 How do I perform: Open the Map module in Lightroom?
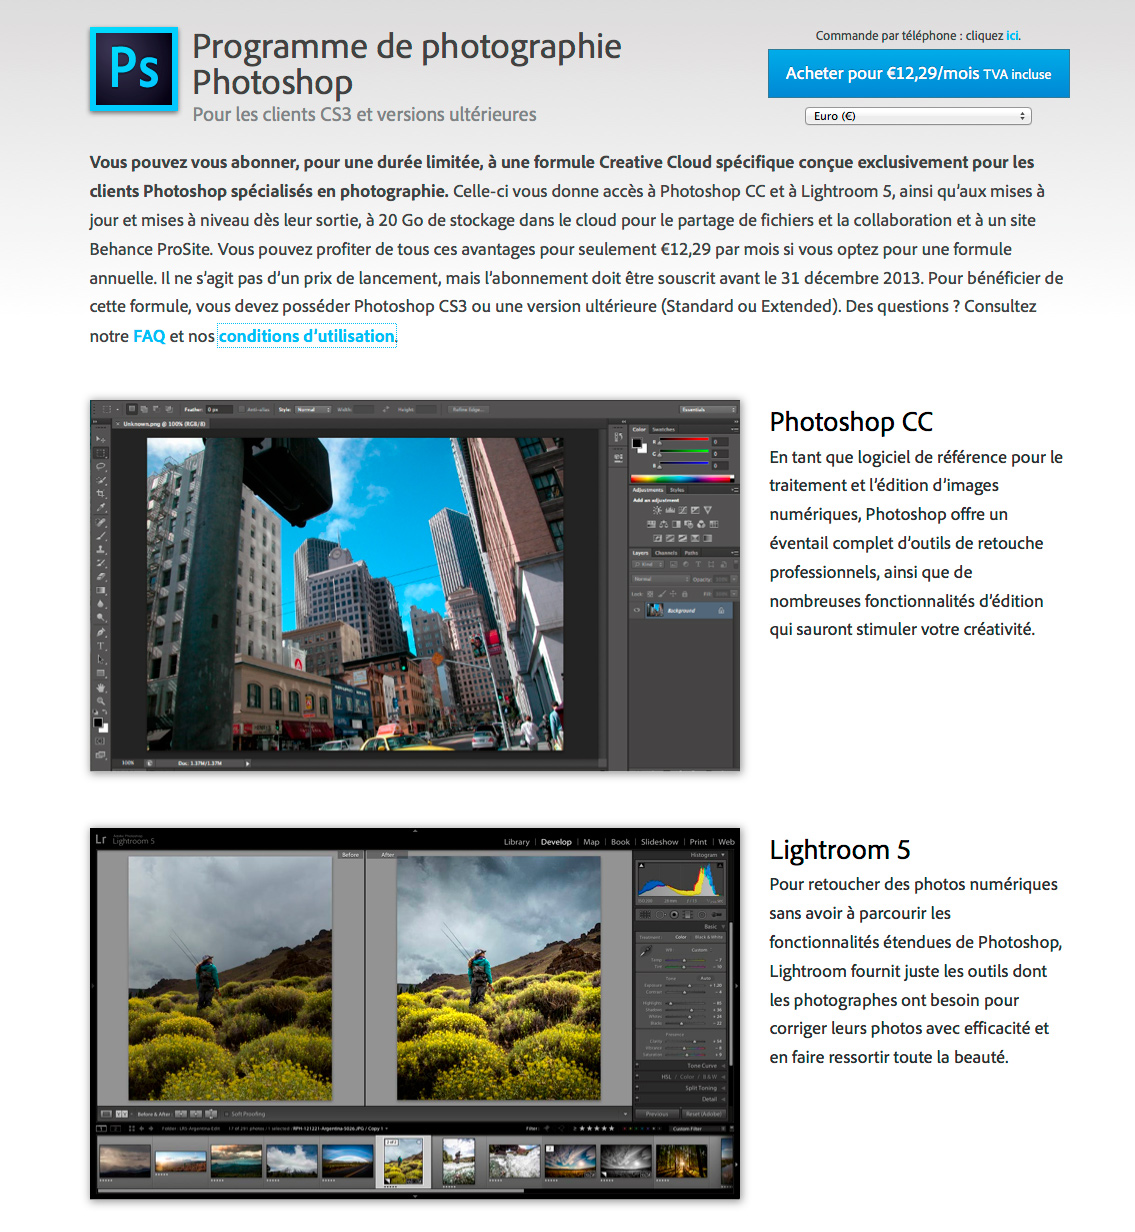(591, 842)
